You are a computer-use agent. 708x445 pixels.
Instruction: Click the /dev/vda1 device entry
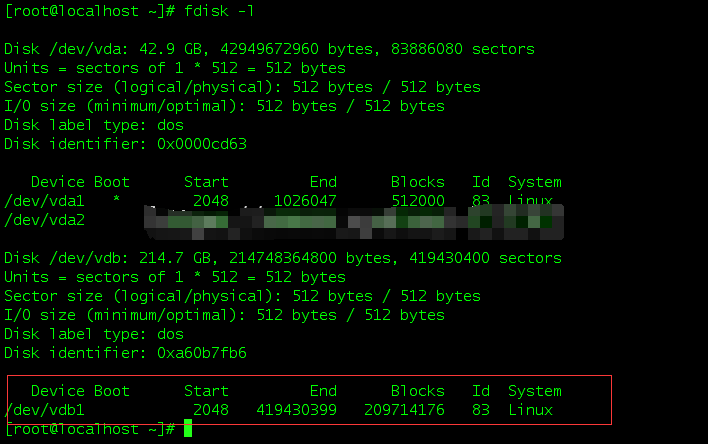click(44, 201)
